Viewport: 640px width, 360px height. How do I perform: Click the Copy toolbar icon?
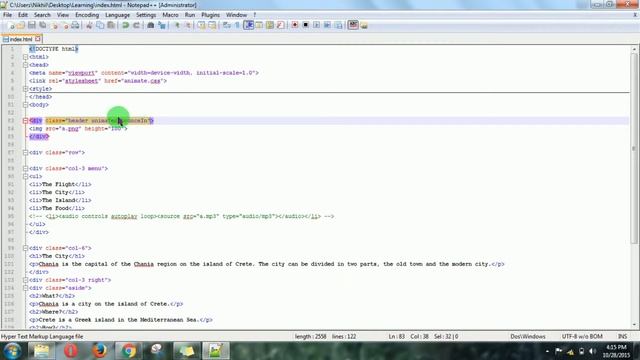click(x=100, y=25)
